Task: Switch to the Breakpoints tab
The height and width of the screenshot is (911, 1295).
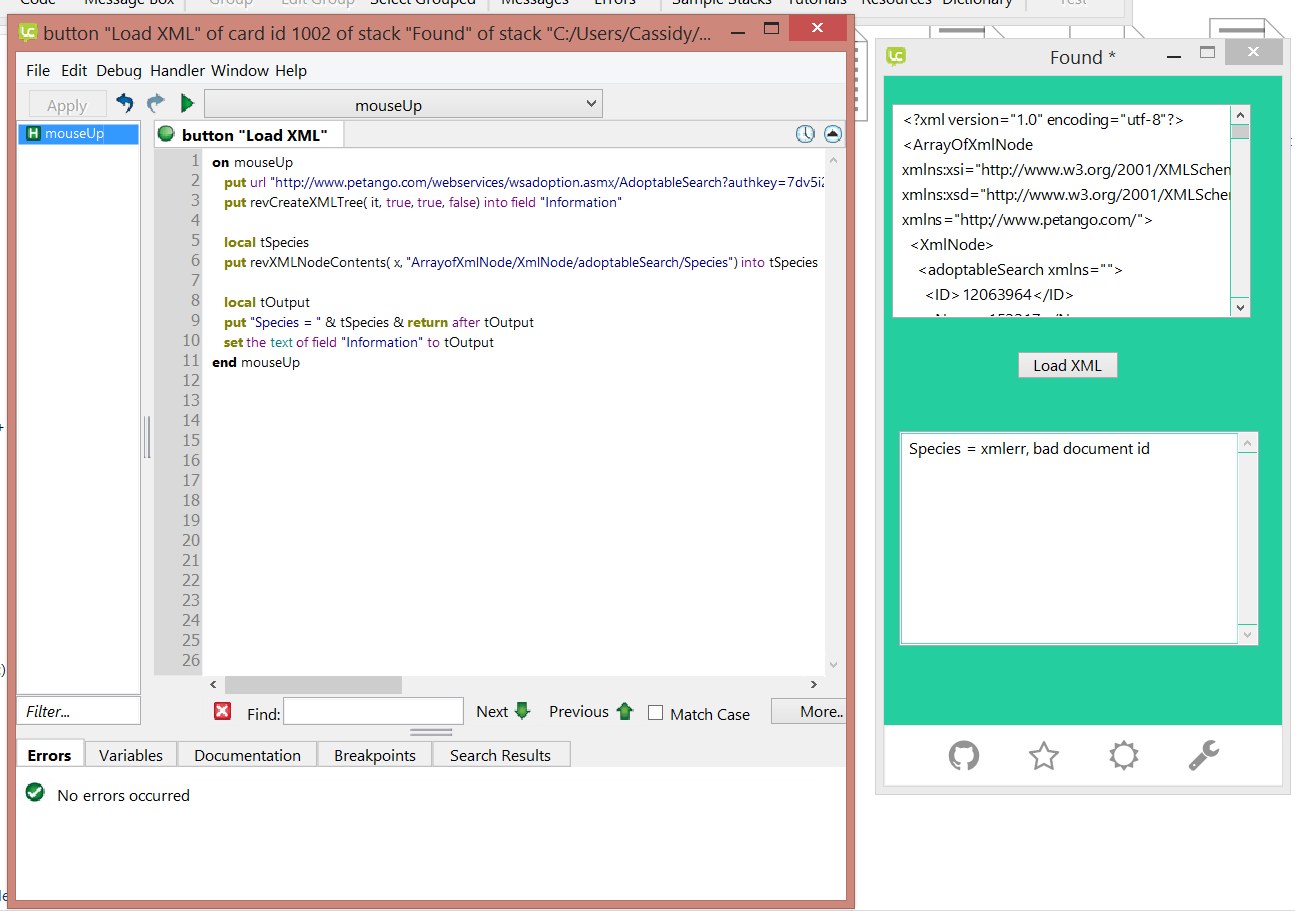Action: 375,755
